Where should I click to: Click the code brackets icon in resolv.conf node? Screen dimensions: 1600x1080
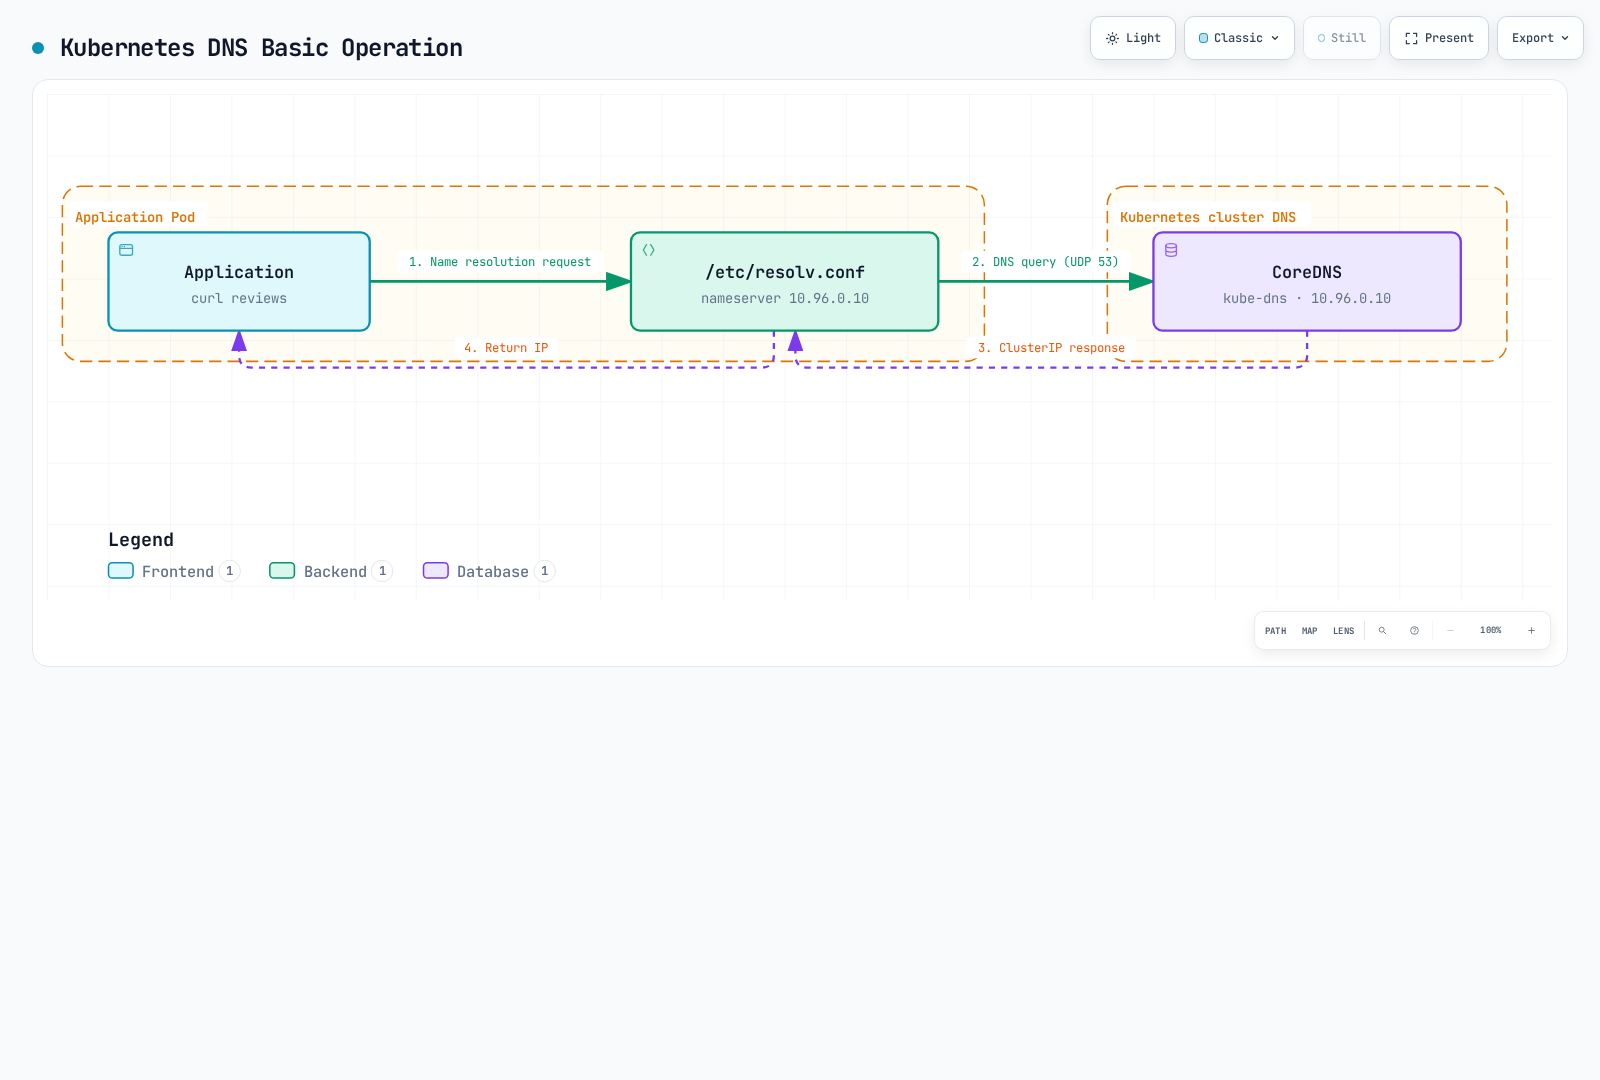point(649,250)
